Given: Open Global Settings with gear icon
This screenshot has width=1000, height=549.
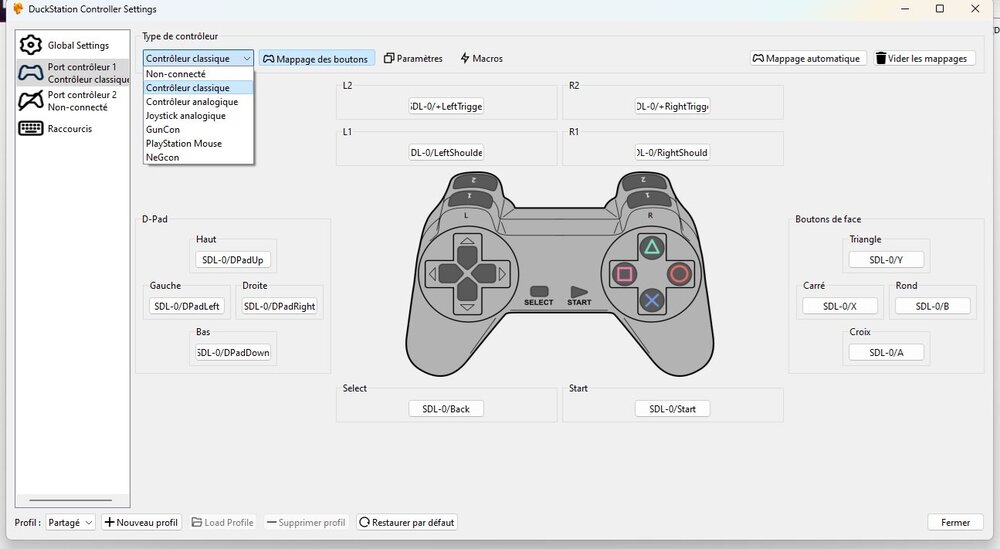Looking at the screenshot, I should click(x=72, y=45).
